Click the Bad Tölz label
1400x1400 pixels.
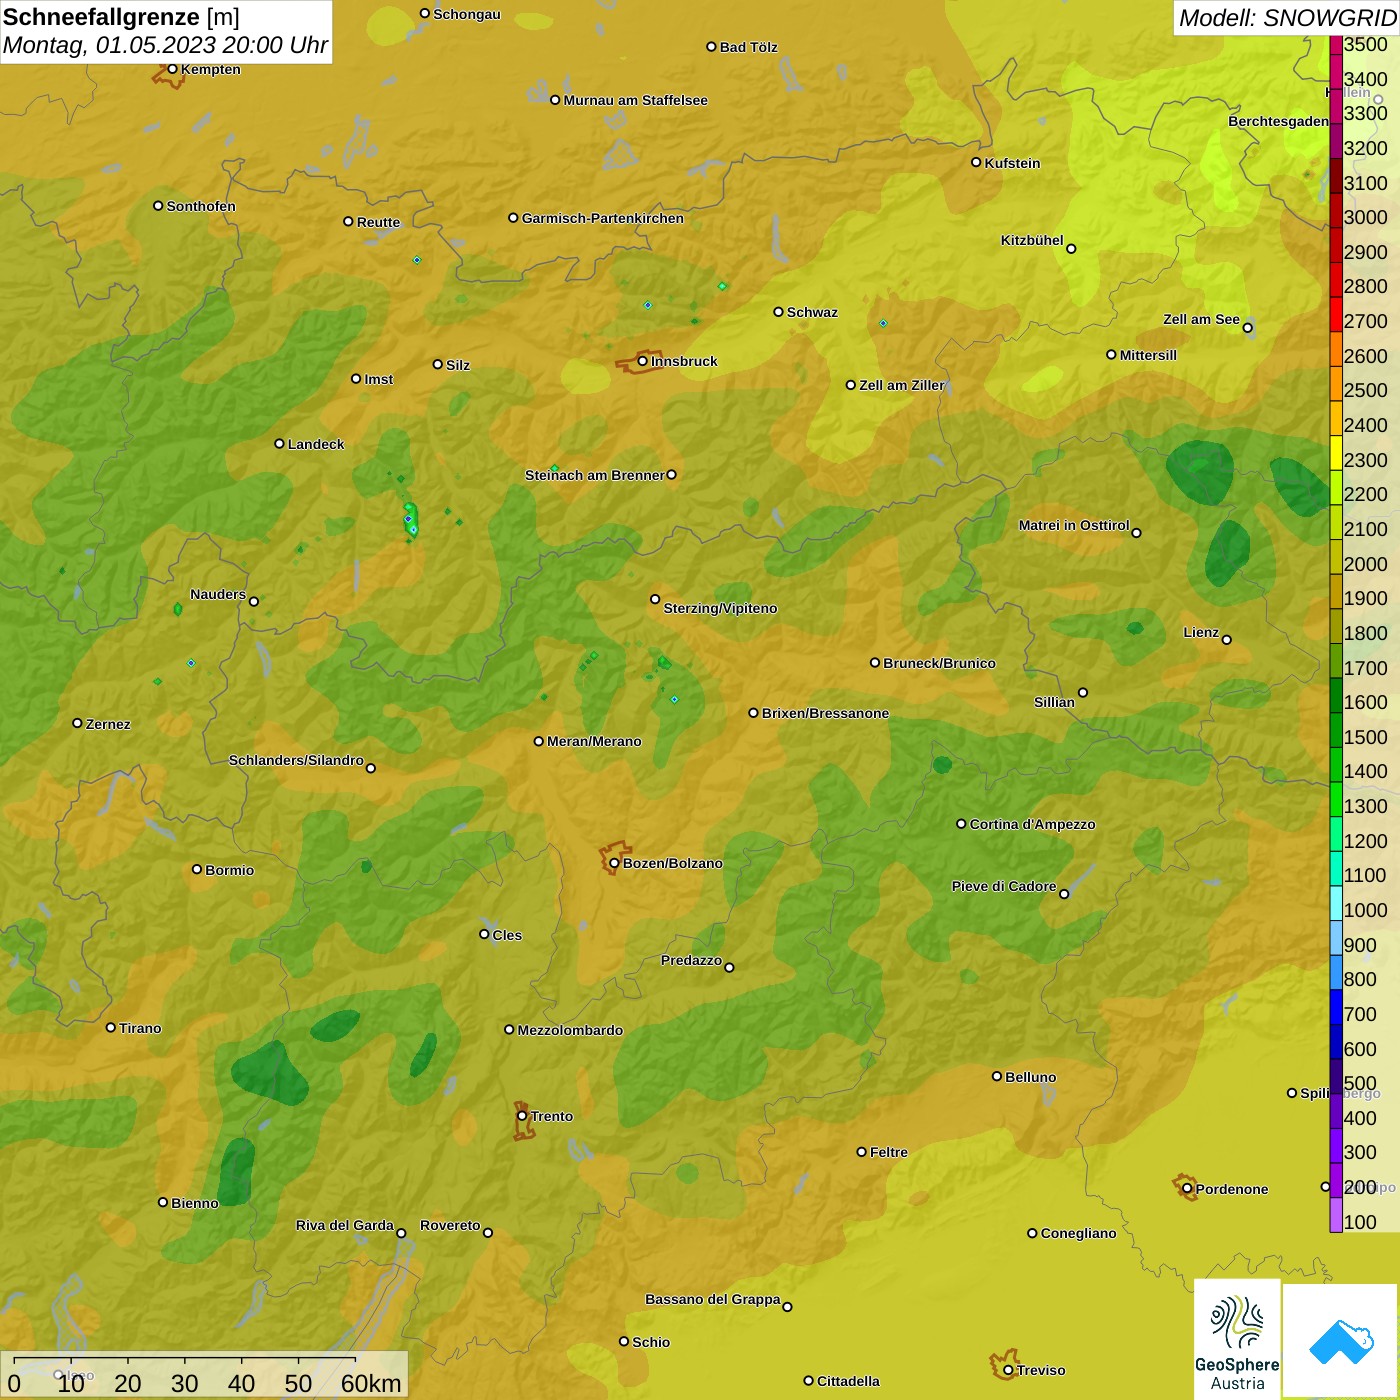pyautogui.click(x=748, y=47)
